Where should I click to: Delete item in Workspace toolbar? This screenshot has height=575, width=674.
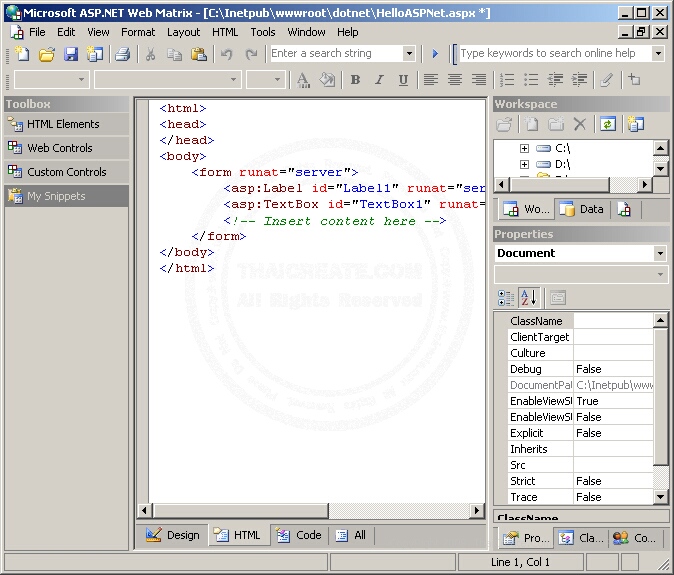[x=580, y=125]
